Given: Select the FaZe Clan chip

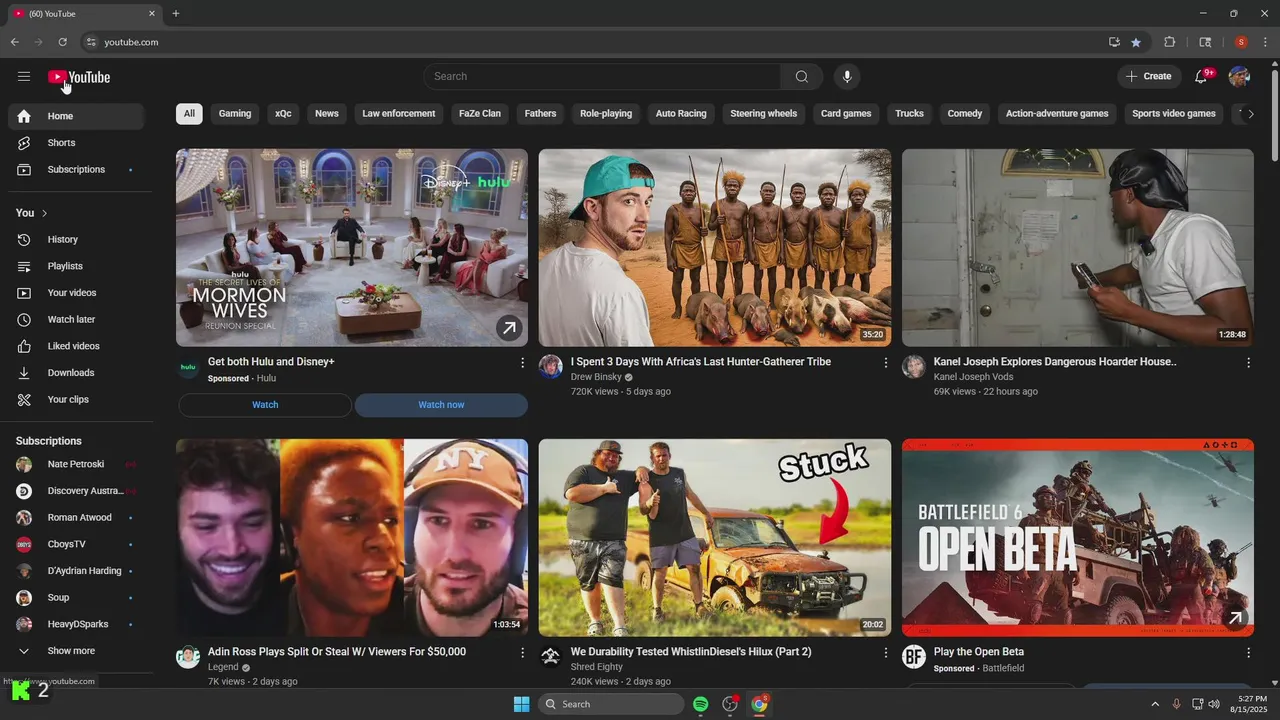Looking at the screenshot, I should tap(480, 114).
